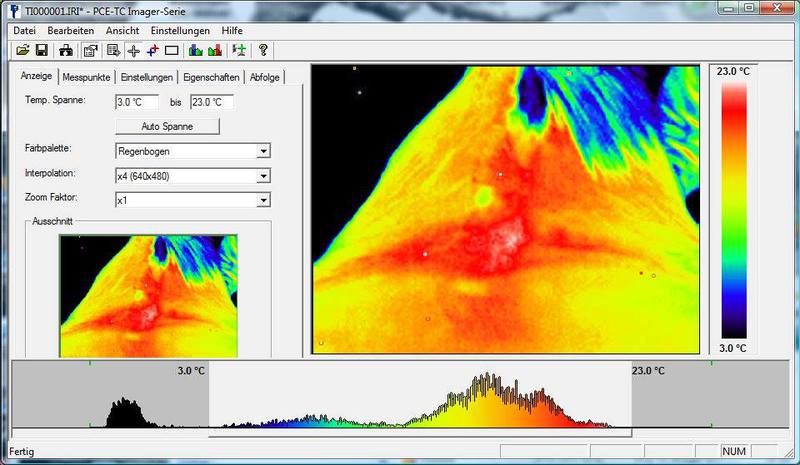Select the rectangle area tool icon

coord(171,50)
